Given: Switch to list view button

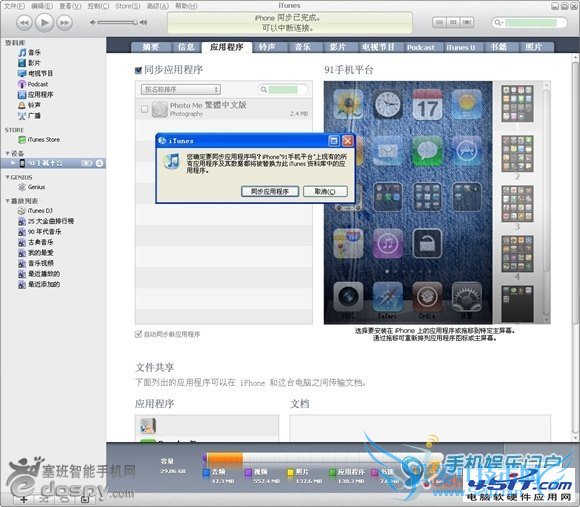Looking at the screenshot, I should (x=439, y=23).
